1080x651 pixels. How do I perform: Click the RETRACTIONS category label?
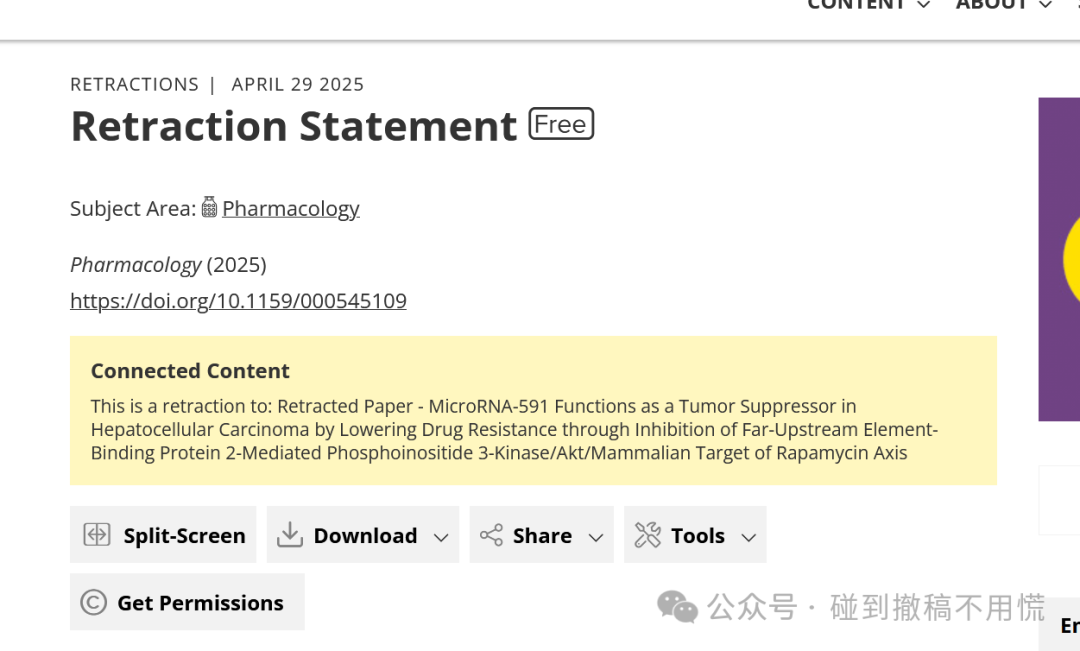(x=134, y=84)
